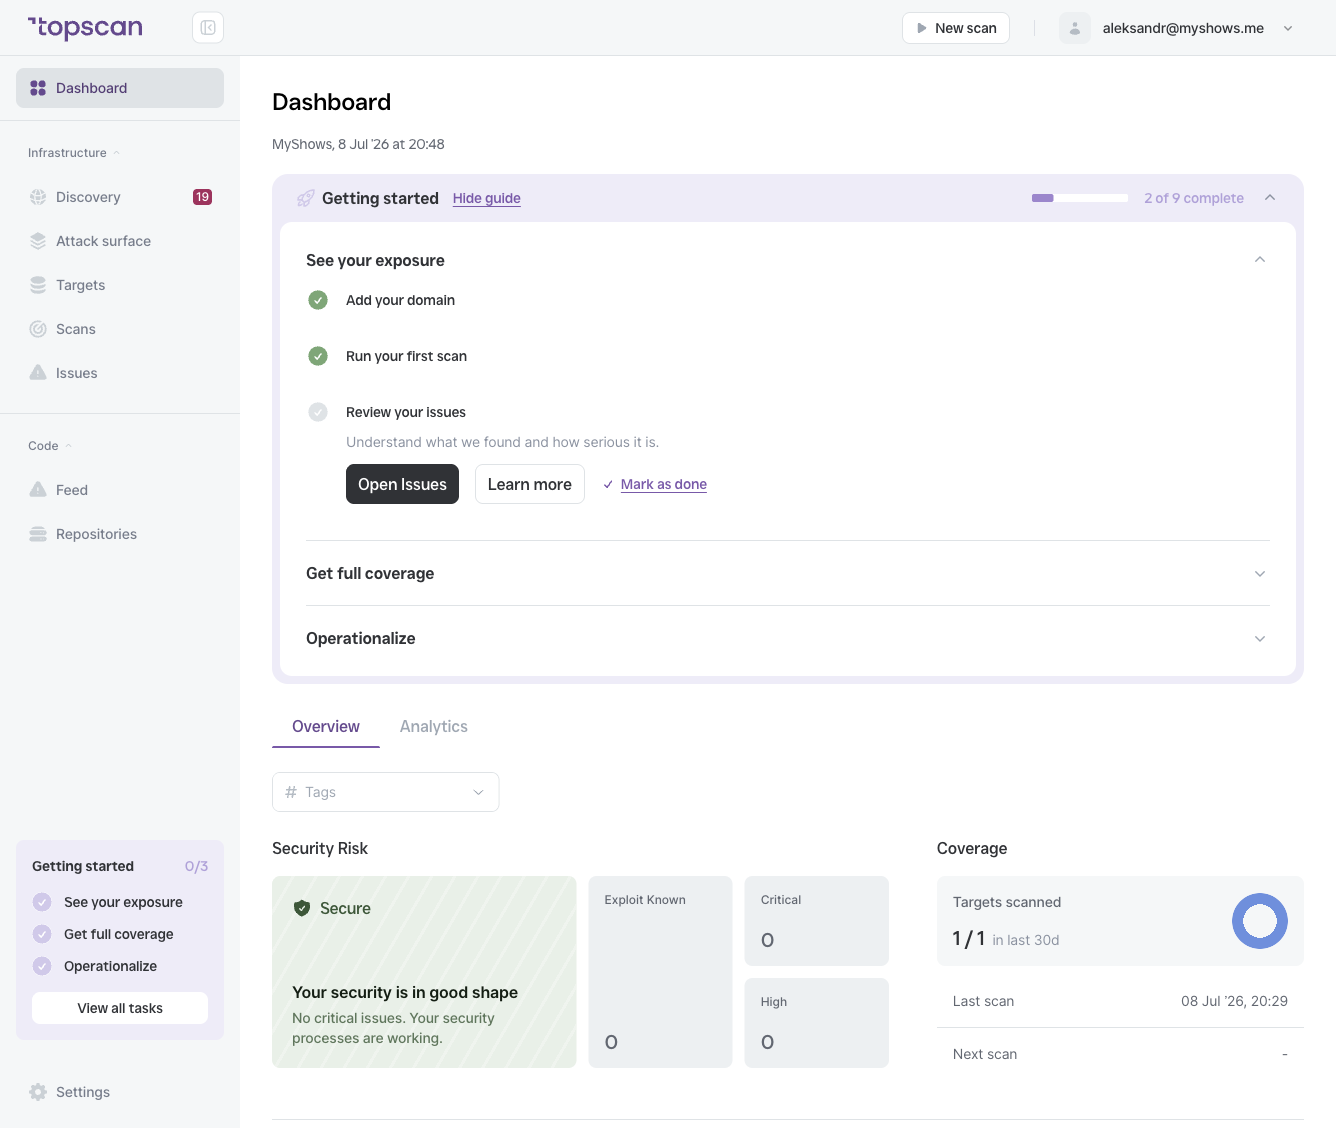The height and width of the screenshot is (1128, 1336).
Task: Toggle the Add your domain check circle
Action: click(x=318, y=300)
